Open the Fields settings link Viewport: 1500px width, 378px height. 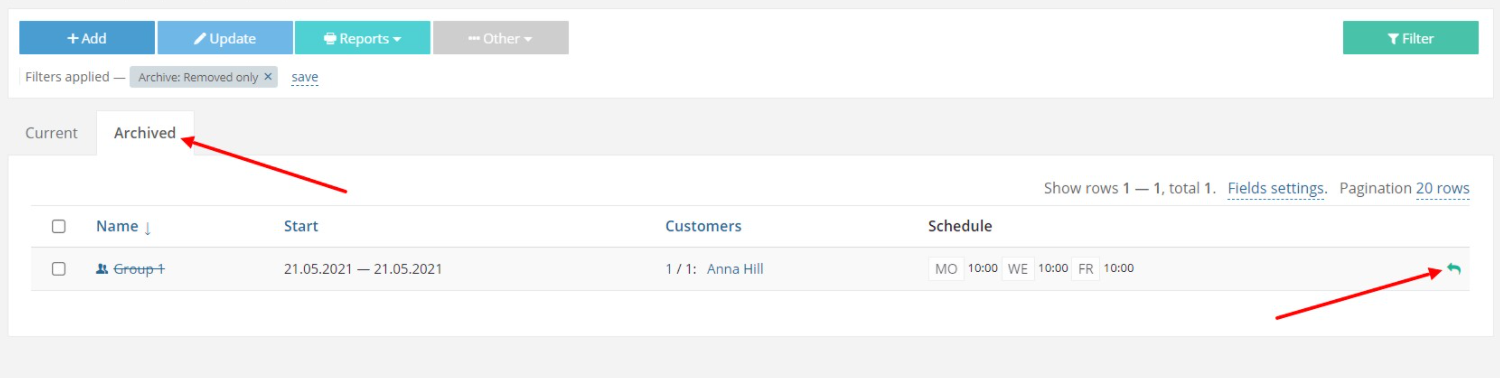pyautogui.click(x=1275, y=188)
